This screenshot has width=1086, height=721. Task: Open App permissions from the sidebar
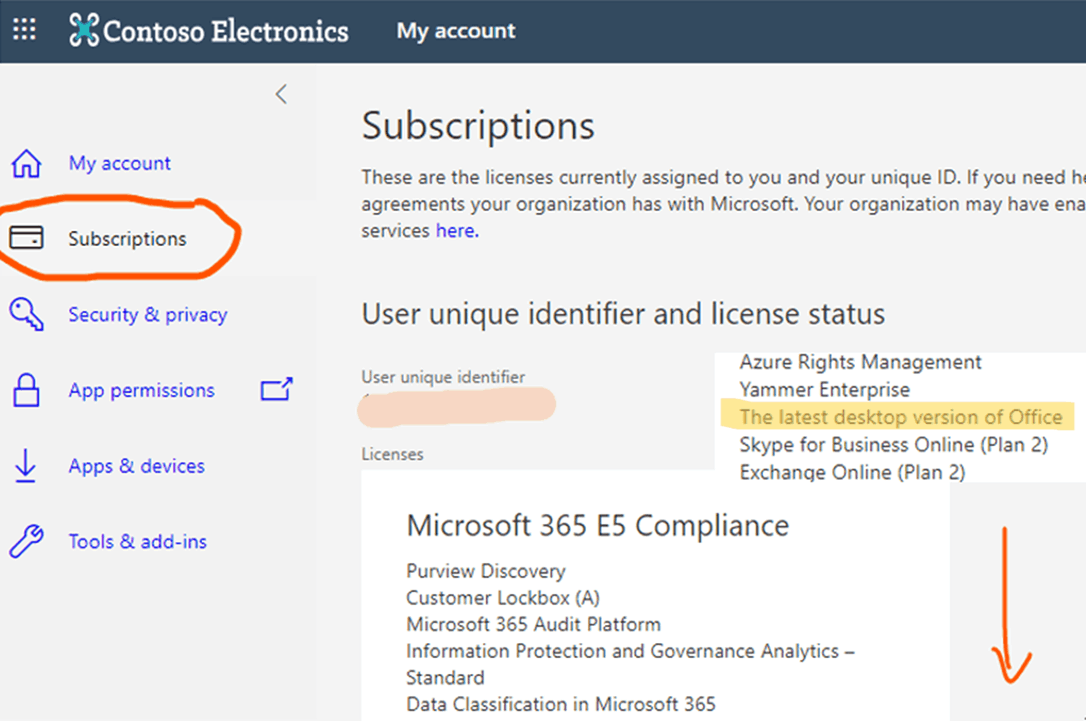pos(141,390)
